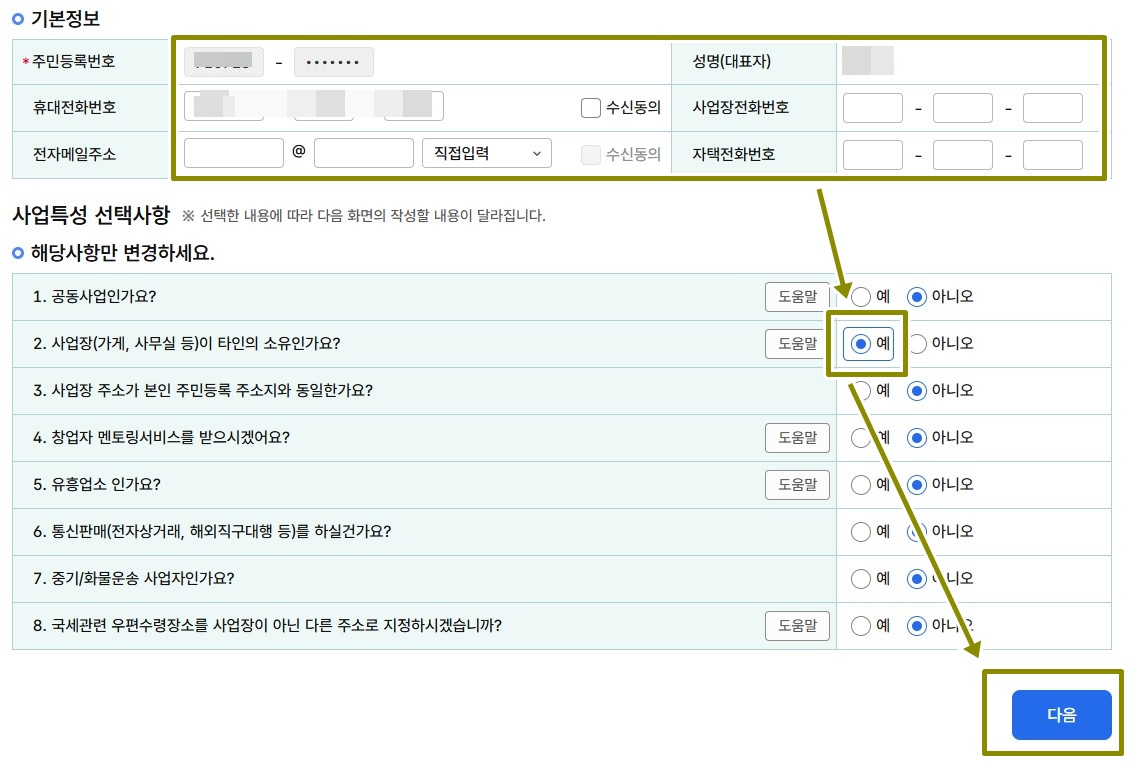Viewport: 1132px width, 761px height.
Task: Select 예 for 우편수령장소 다른 주소 question
Action: (x=861, y=625)
